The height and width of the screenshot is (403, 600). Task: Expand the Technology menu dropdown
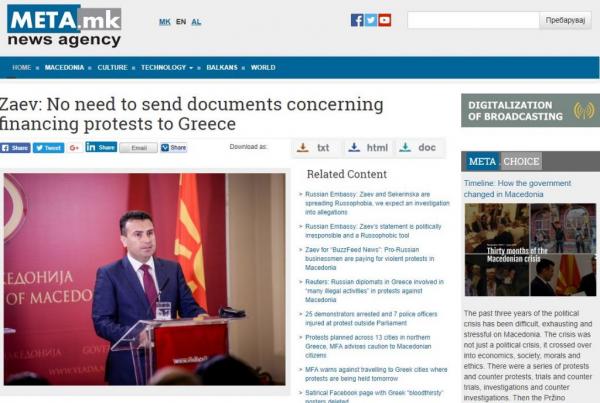coord(167,67)
